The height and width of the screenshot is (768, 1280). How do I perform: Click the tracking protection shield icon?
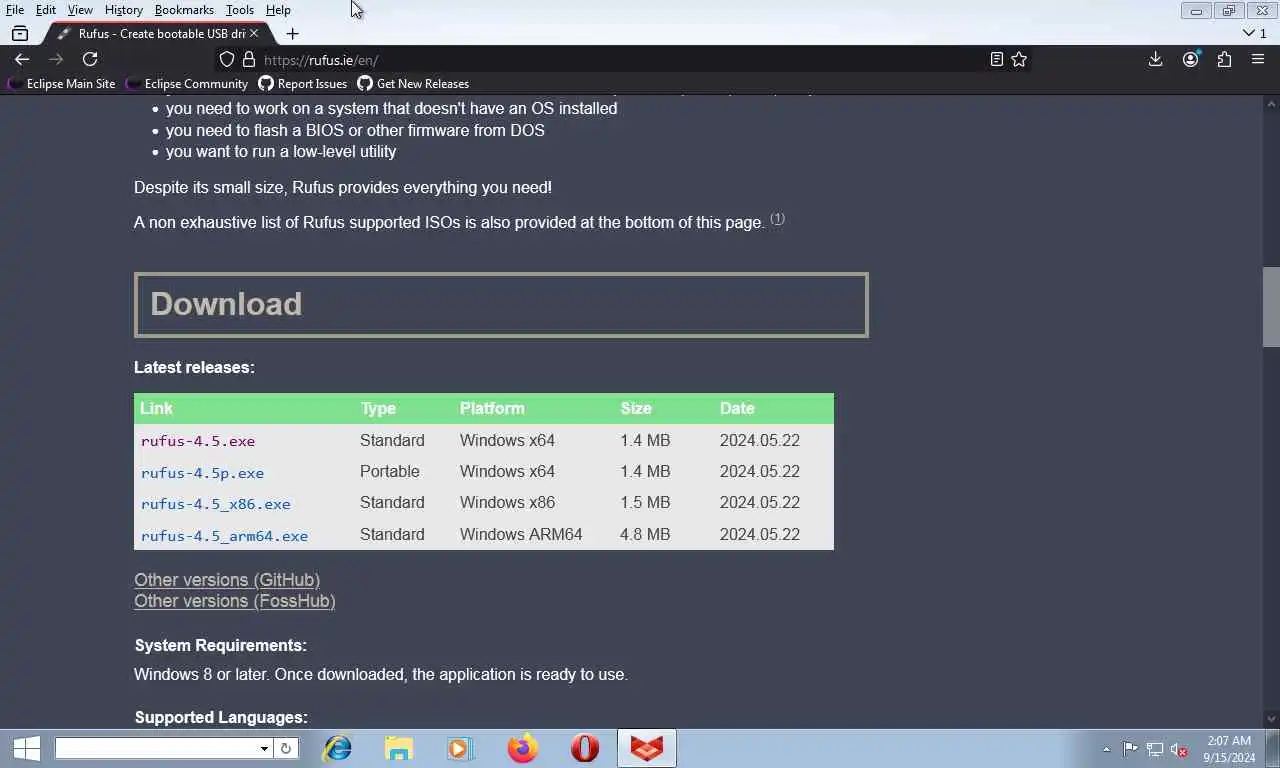coord(227,59)
